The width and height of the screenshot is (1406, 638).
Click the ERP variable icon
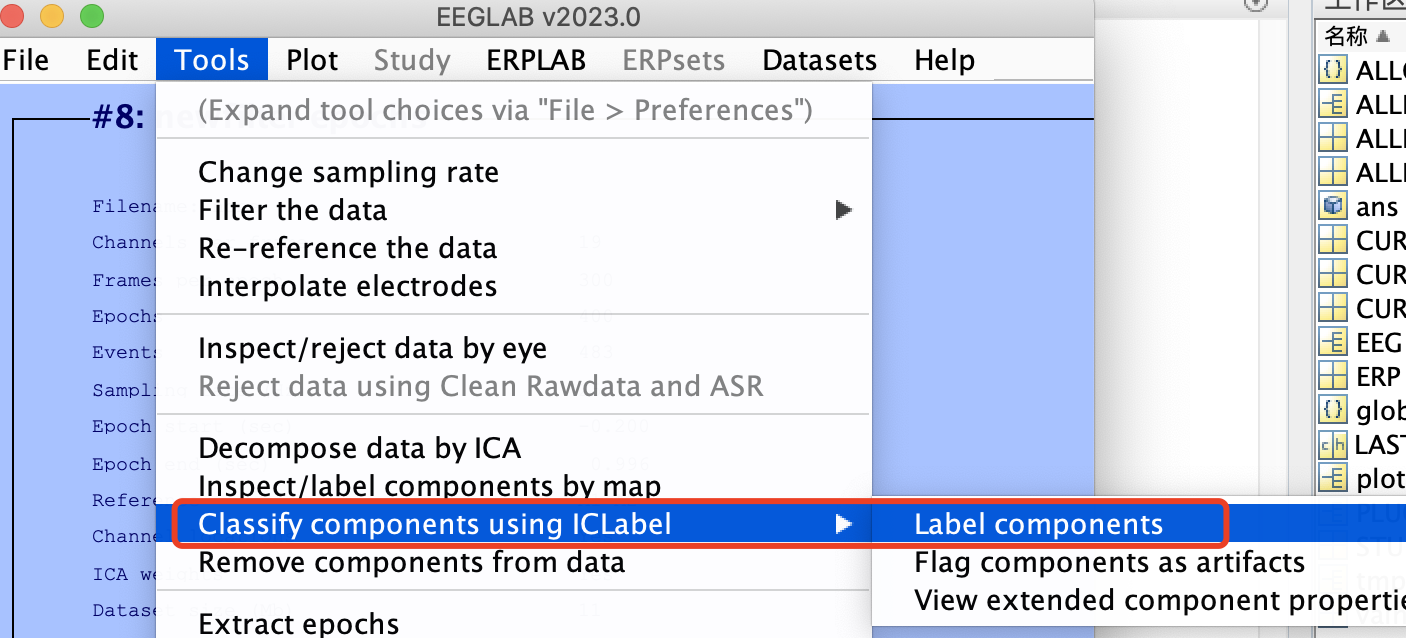1332,376
